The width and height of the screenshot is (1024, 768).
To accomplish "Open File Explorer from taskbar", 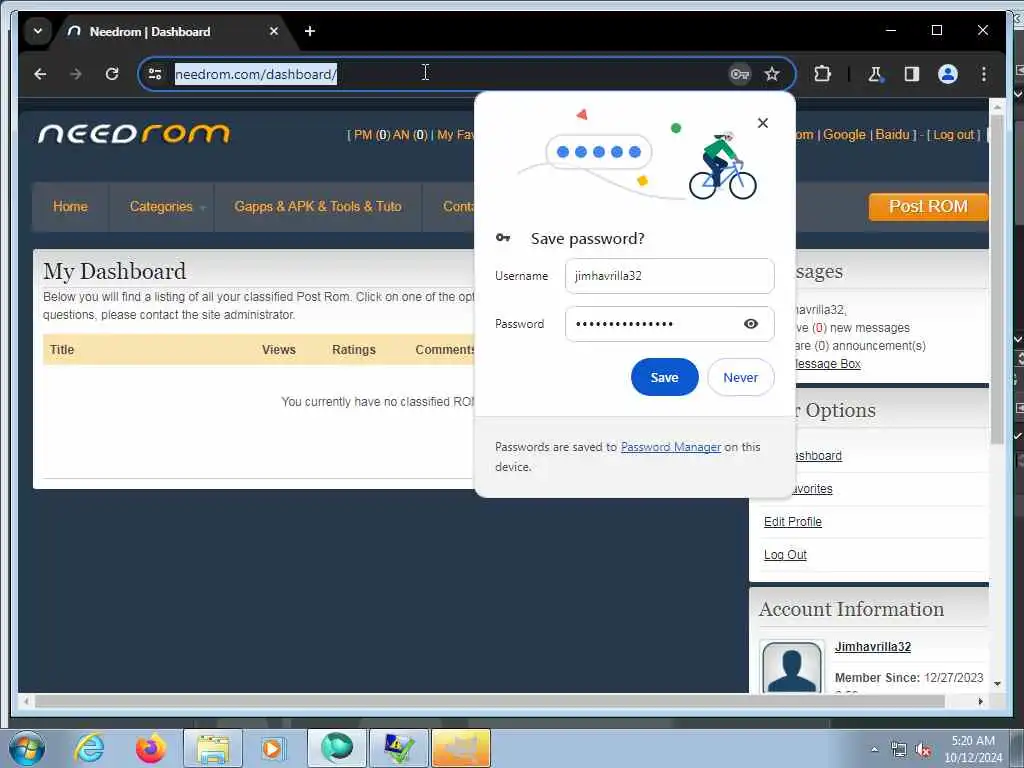I will pos(213,748).
